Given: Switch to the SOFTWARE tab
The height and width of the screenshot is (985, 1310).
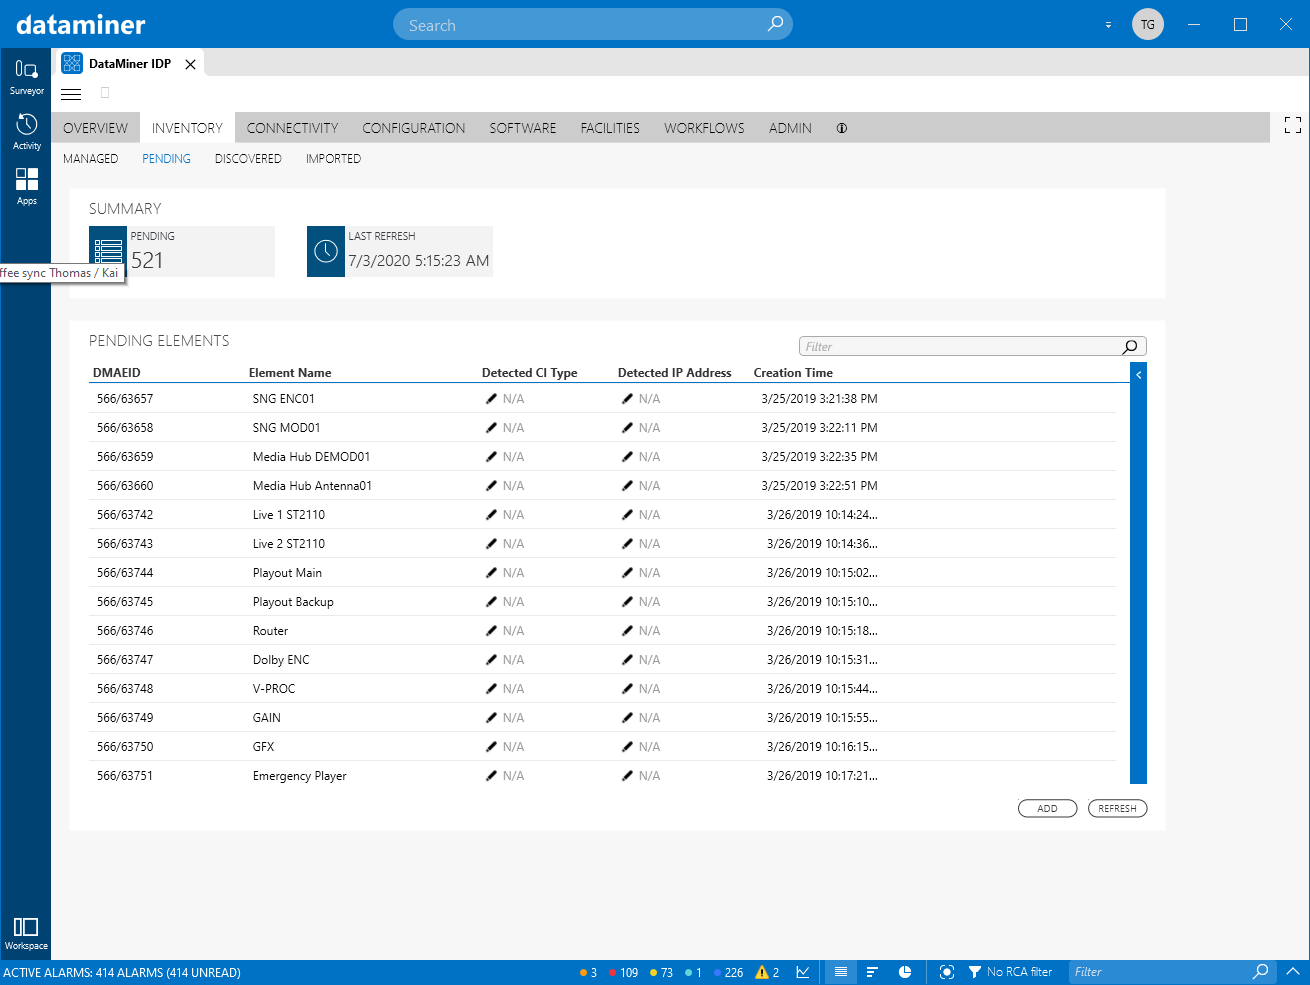Looking at the screenshot, I should pyautogui.click(x=523, y=128).
